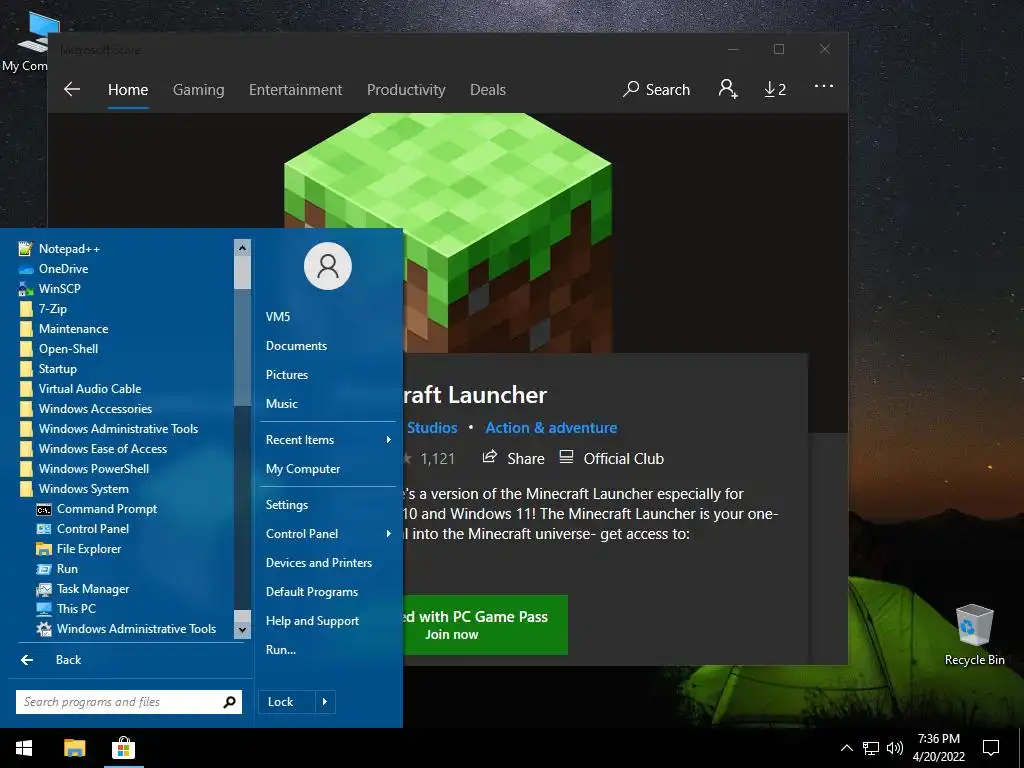Switch to the Home tab in Store
Screen dimensions: 1024x768
[x=128, y=90]
